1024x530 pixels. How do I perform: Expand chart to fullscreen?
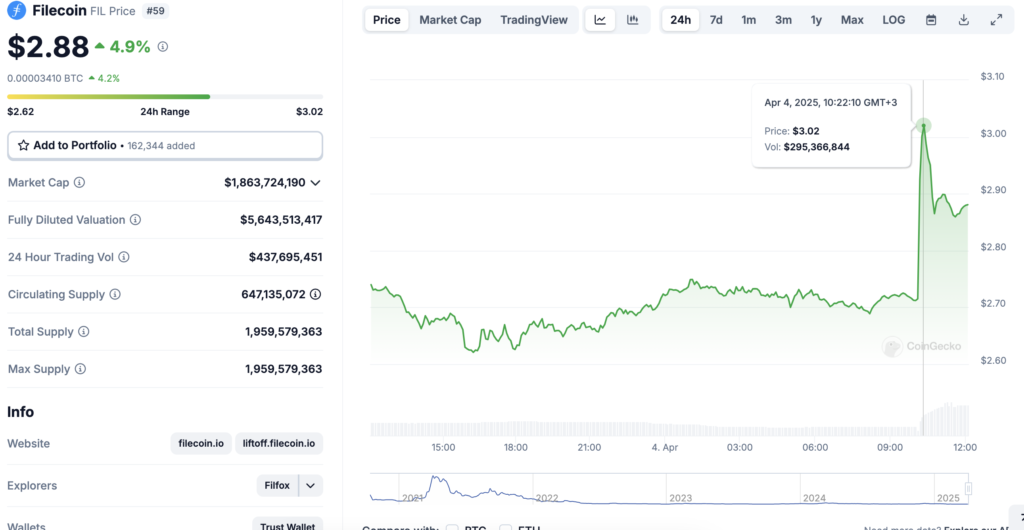pos(996,20)
